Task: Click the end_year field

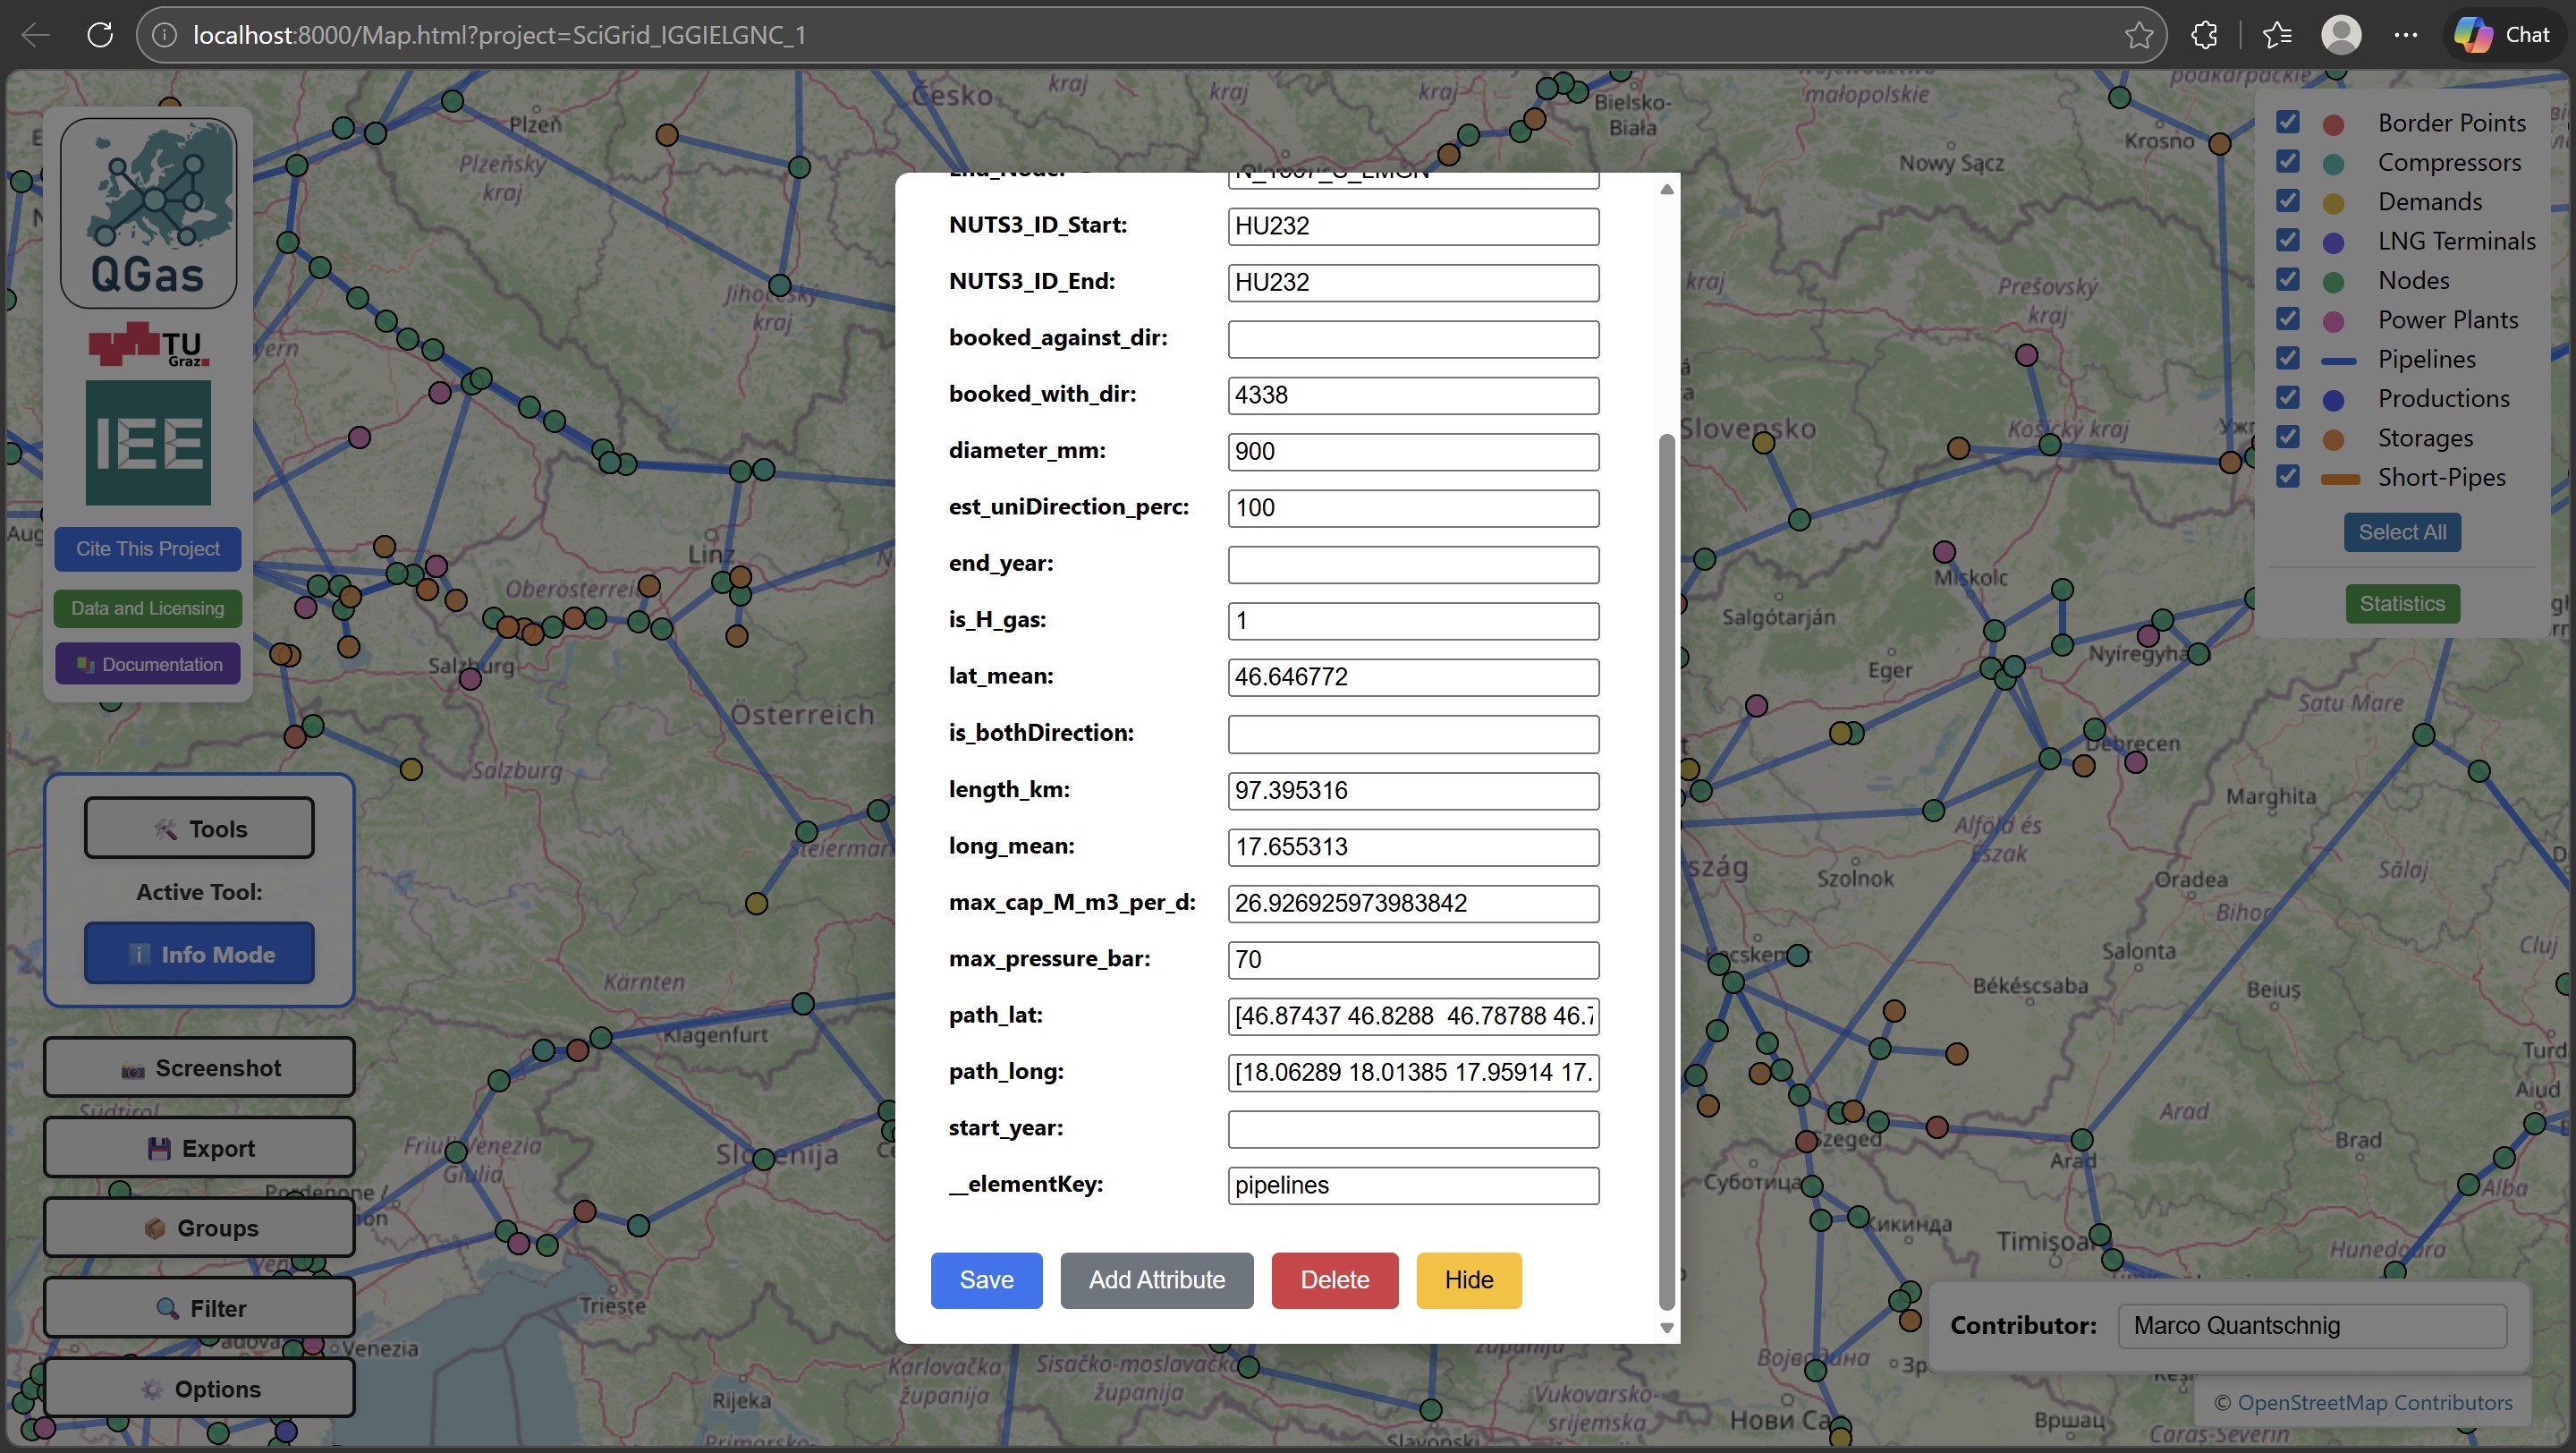Action: tap(1413, 565)
